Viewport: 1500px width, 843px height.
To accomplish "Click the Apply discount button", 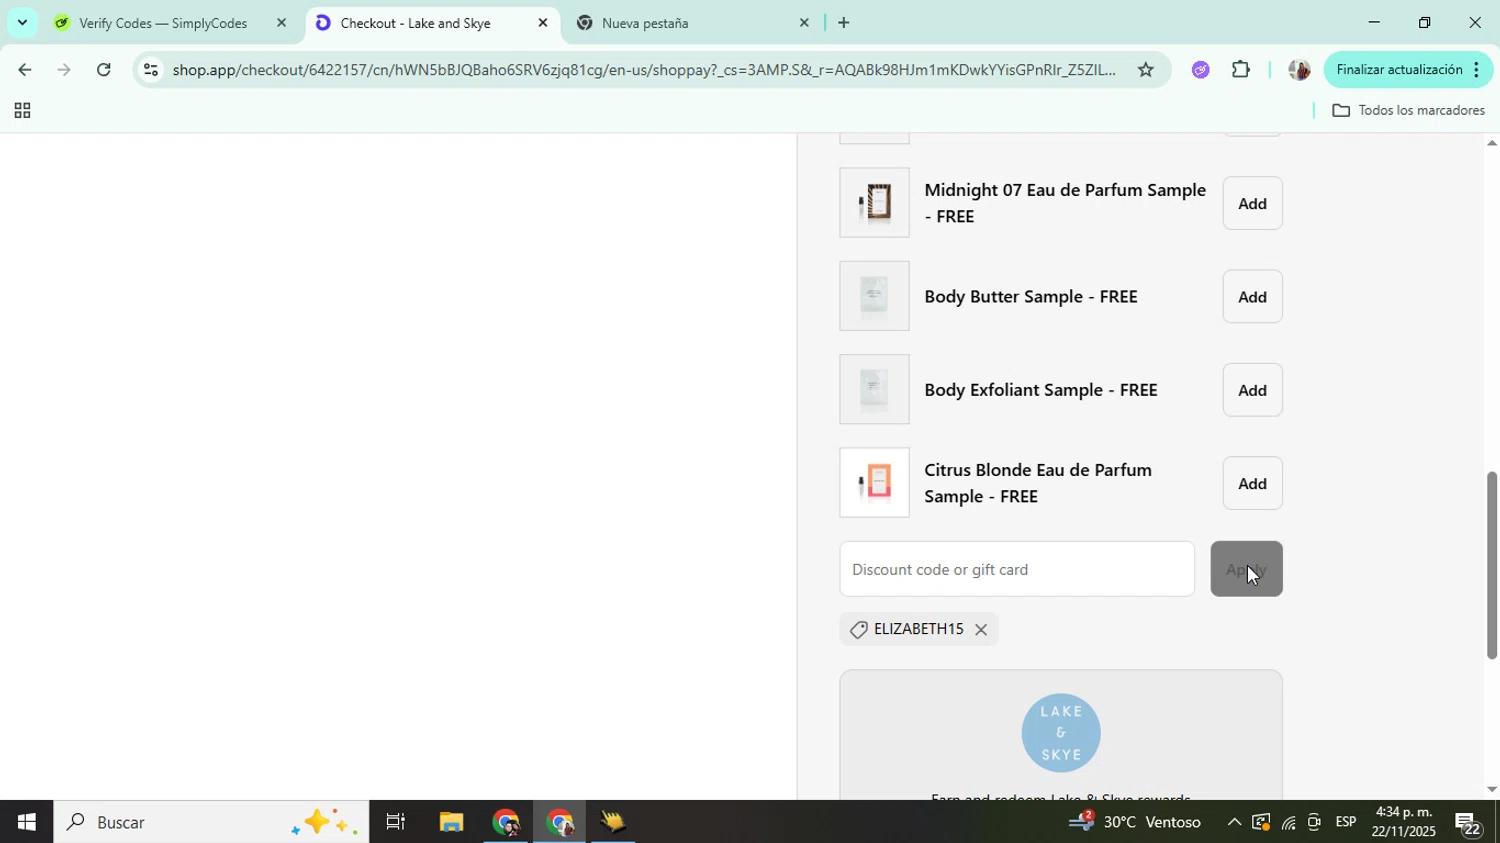I will point(1246,569).
